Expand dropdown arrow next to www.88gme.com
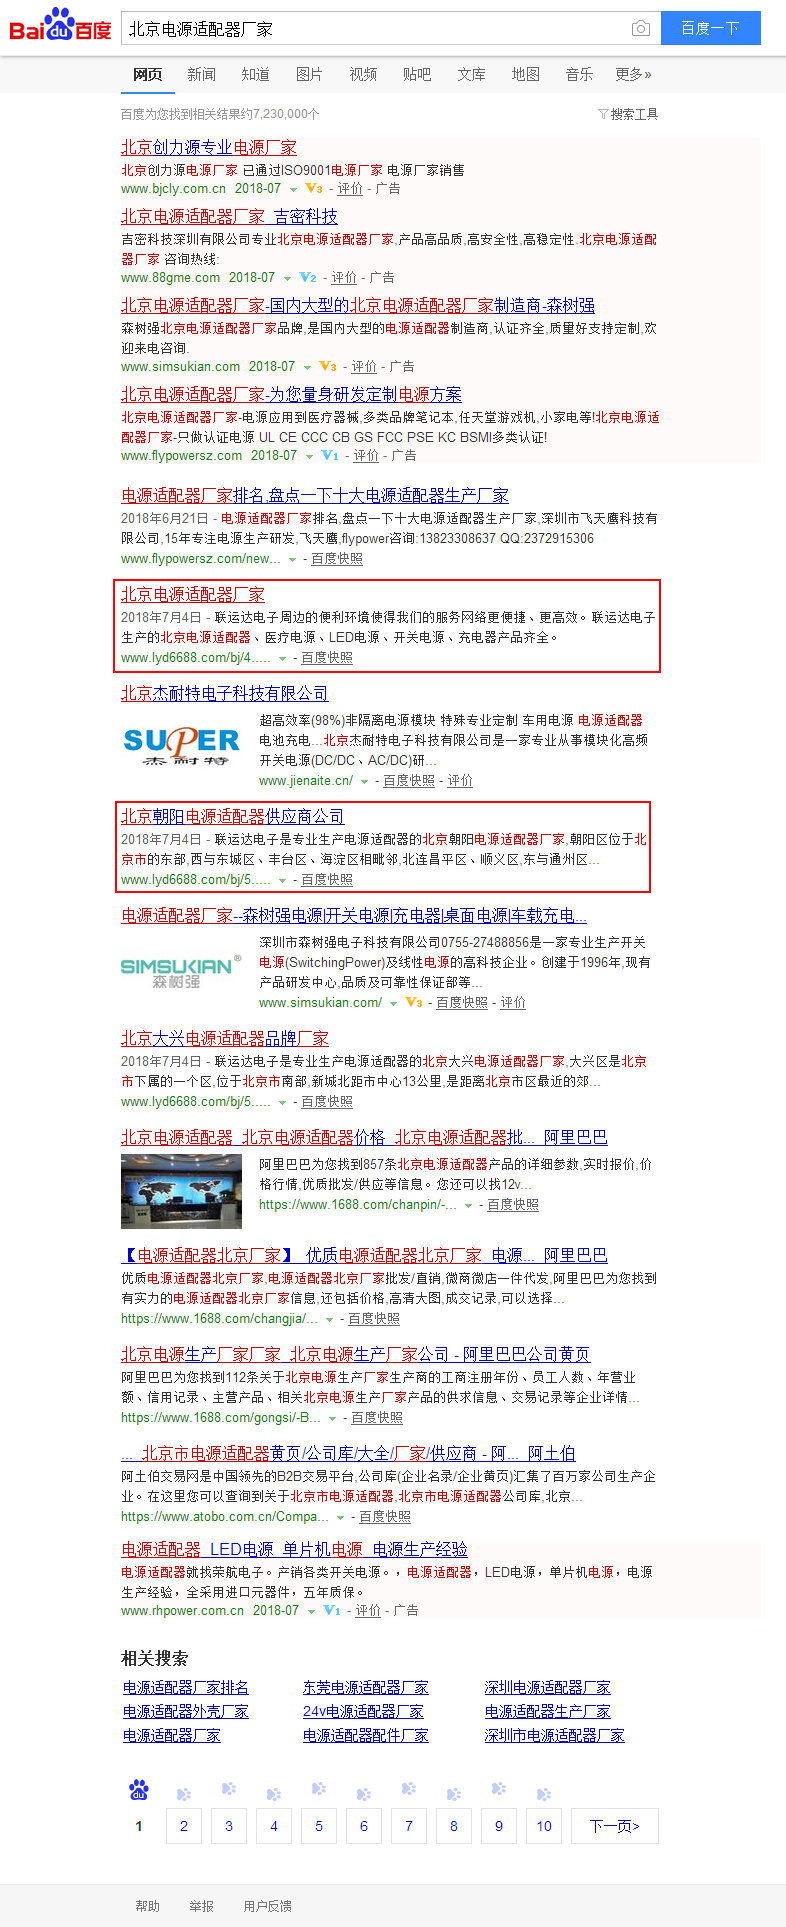 coord(287,278)
